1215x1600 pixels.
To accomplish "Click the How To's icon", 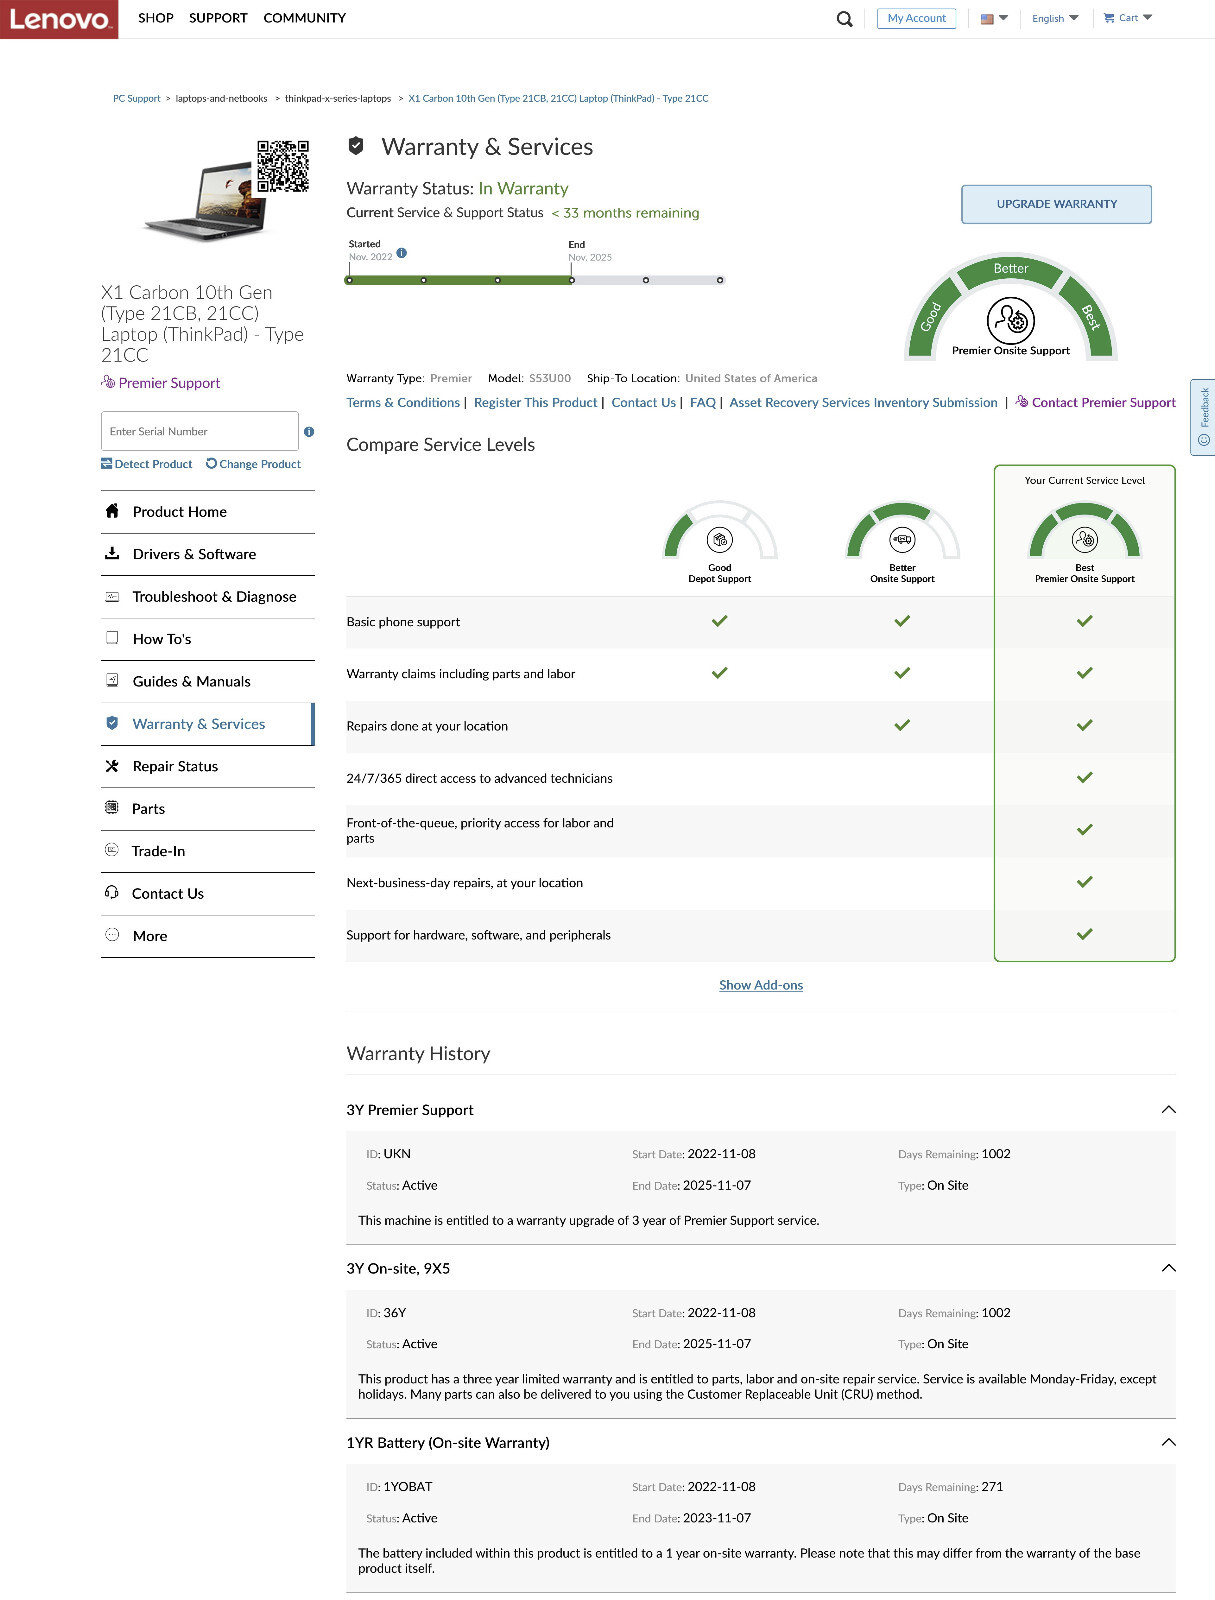I will point(112,638).
